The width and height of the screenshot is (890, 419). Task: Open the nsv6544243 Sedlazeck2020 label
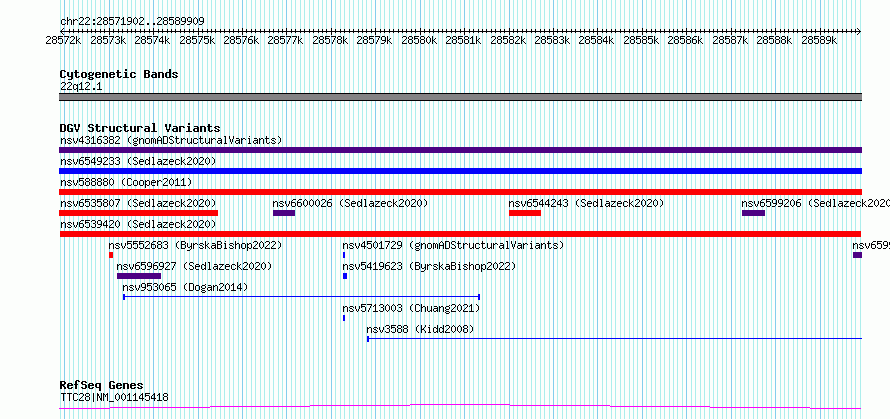pos(586,203)
